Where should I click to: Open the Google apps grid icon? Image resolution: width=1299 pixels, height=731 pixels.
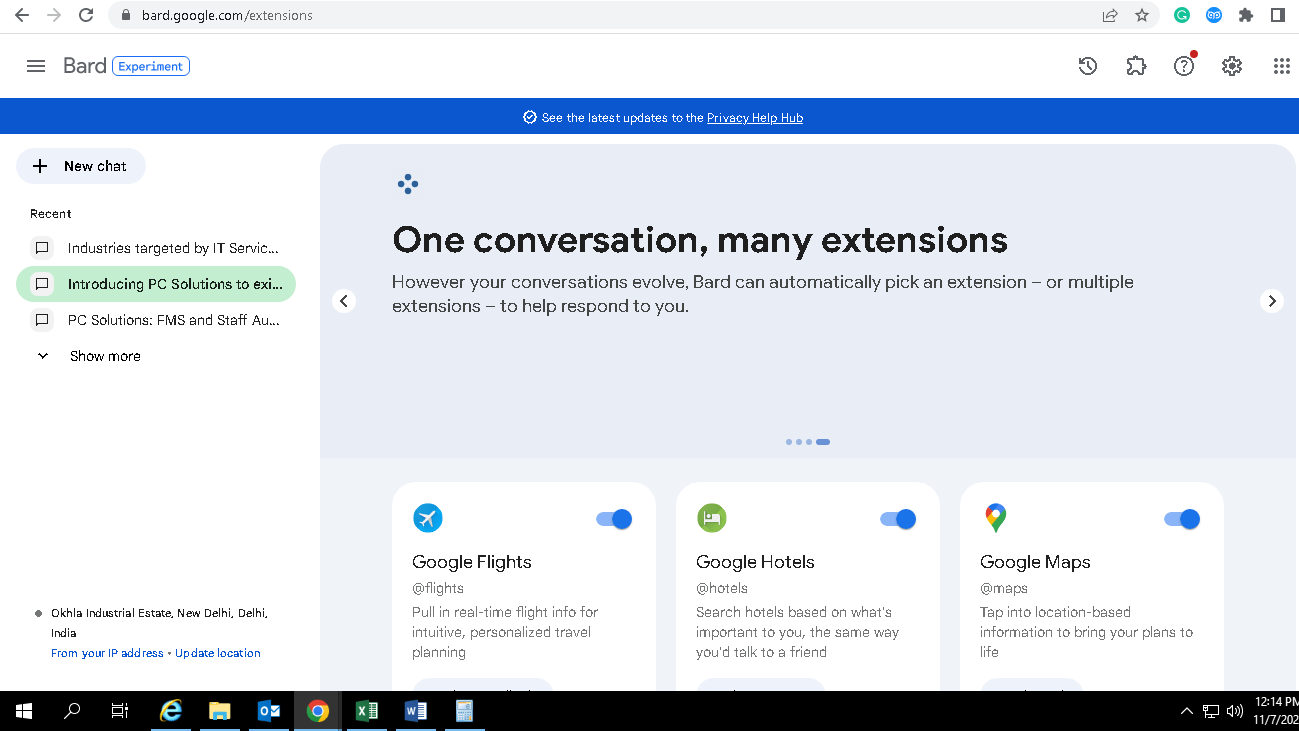coord(1281,66)
